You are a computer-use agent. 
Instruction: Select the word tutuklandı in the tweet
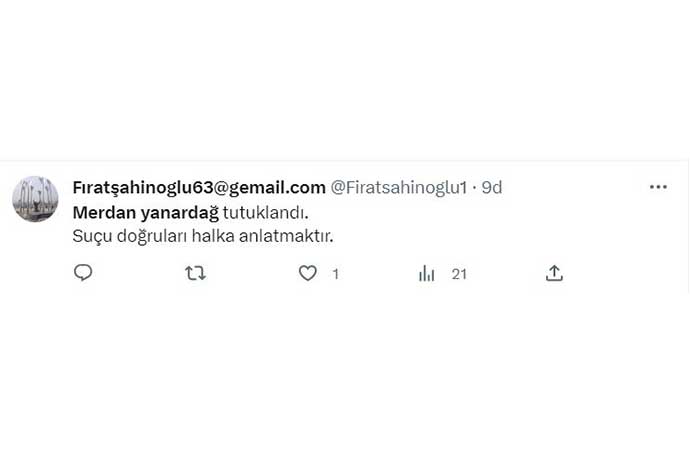pos(265,213)
